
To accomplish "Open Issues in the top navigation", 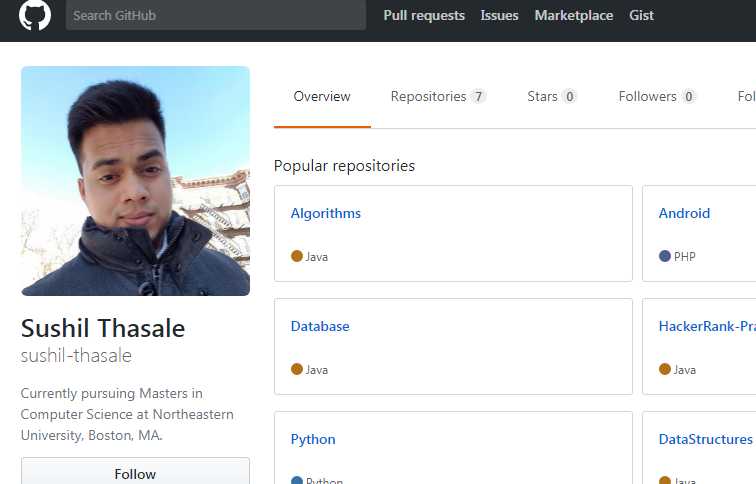I will coord(499,16).
